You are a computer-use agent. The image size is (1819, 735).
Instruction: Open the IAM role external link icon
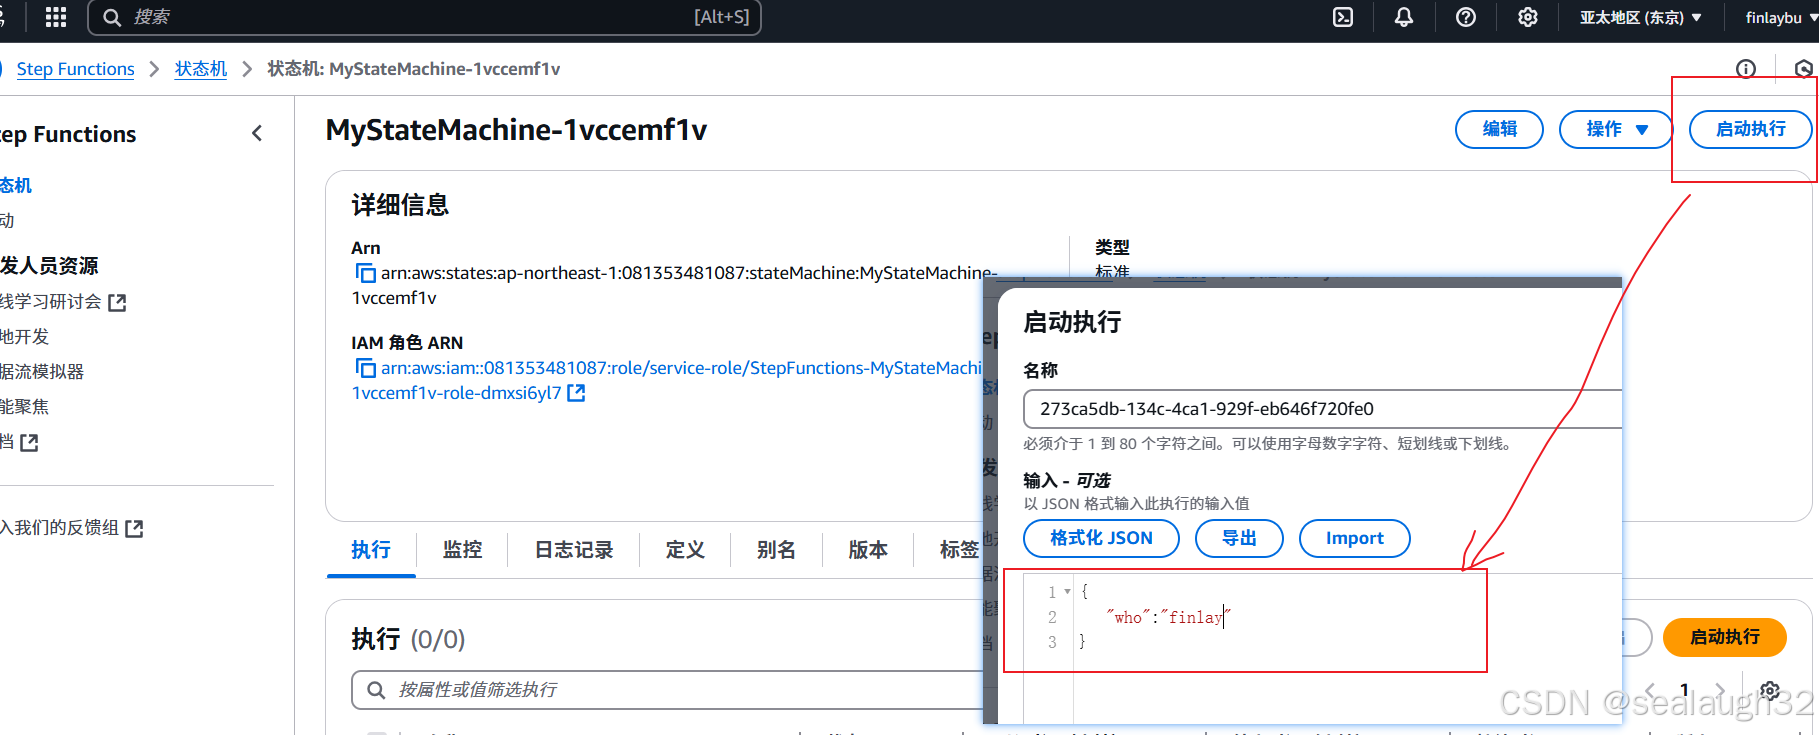pos(576,393)
